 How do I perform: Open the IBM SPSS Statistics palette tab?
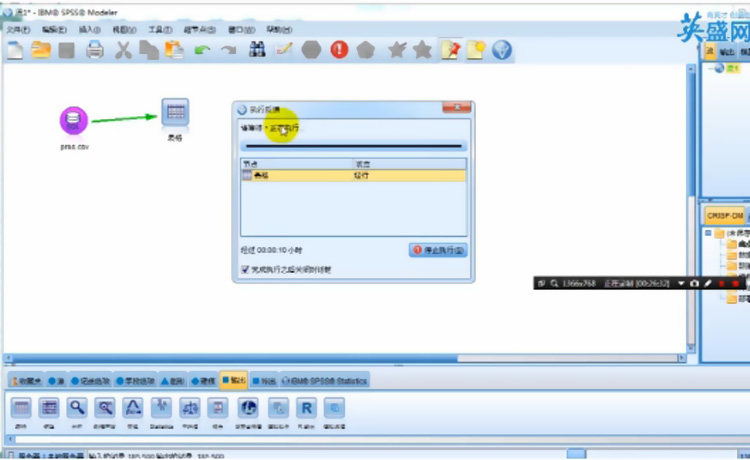[x=325, y=380]
